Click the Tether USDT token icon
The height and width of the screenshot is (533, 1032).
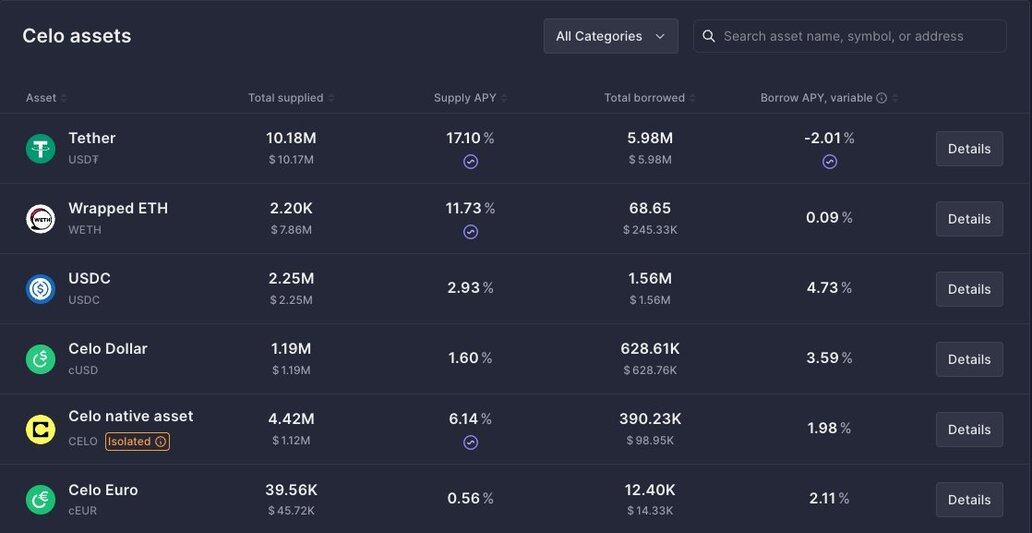click(x=40, y=149)
